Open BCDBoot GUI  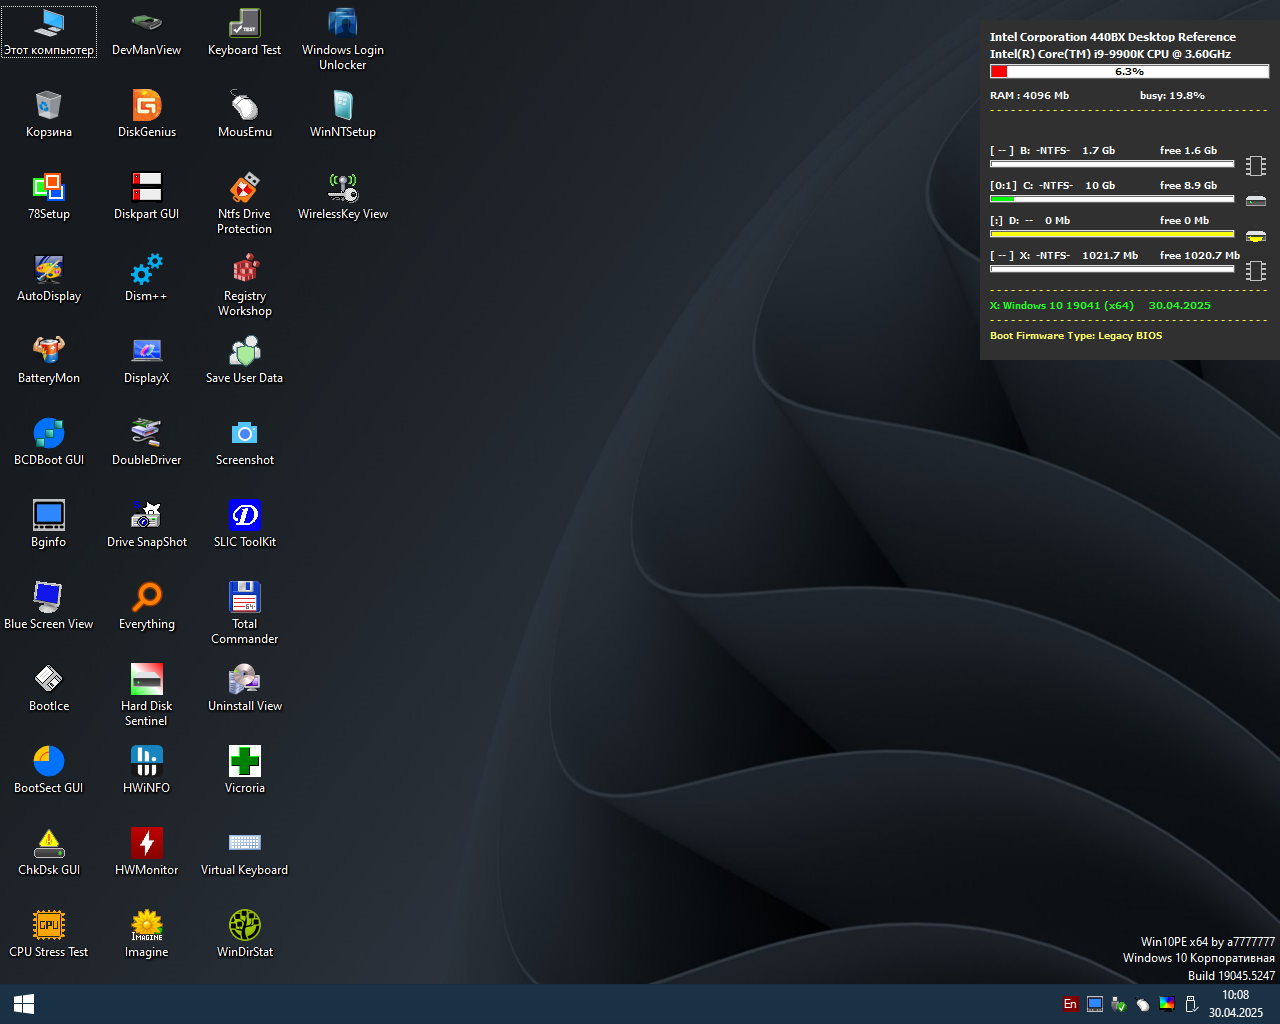point(48,442)
